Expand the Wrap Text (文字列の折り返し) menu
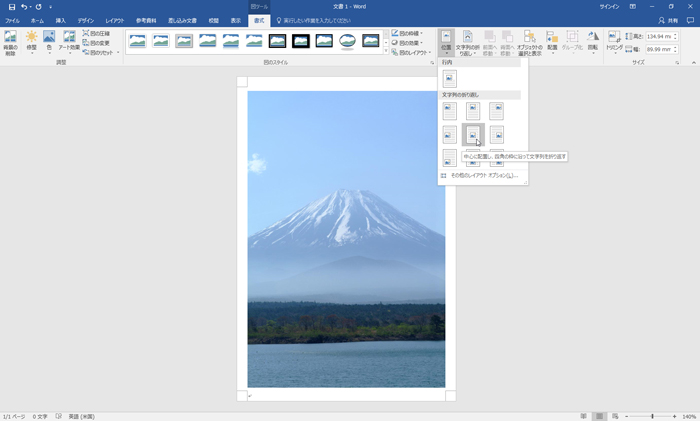 coord(468,42)
